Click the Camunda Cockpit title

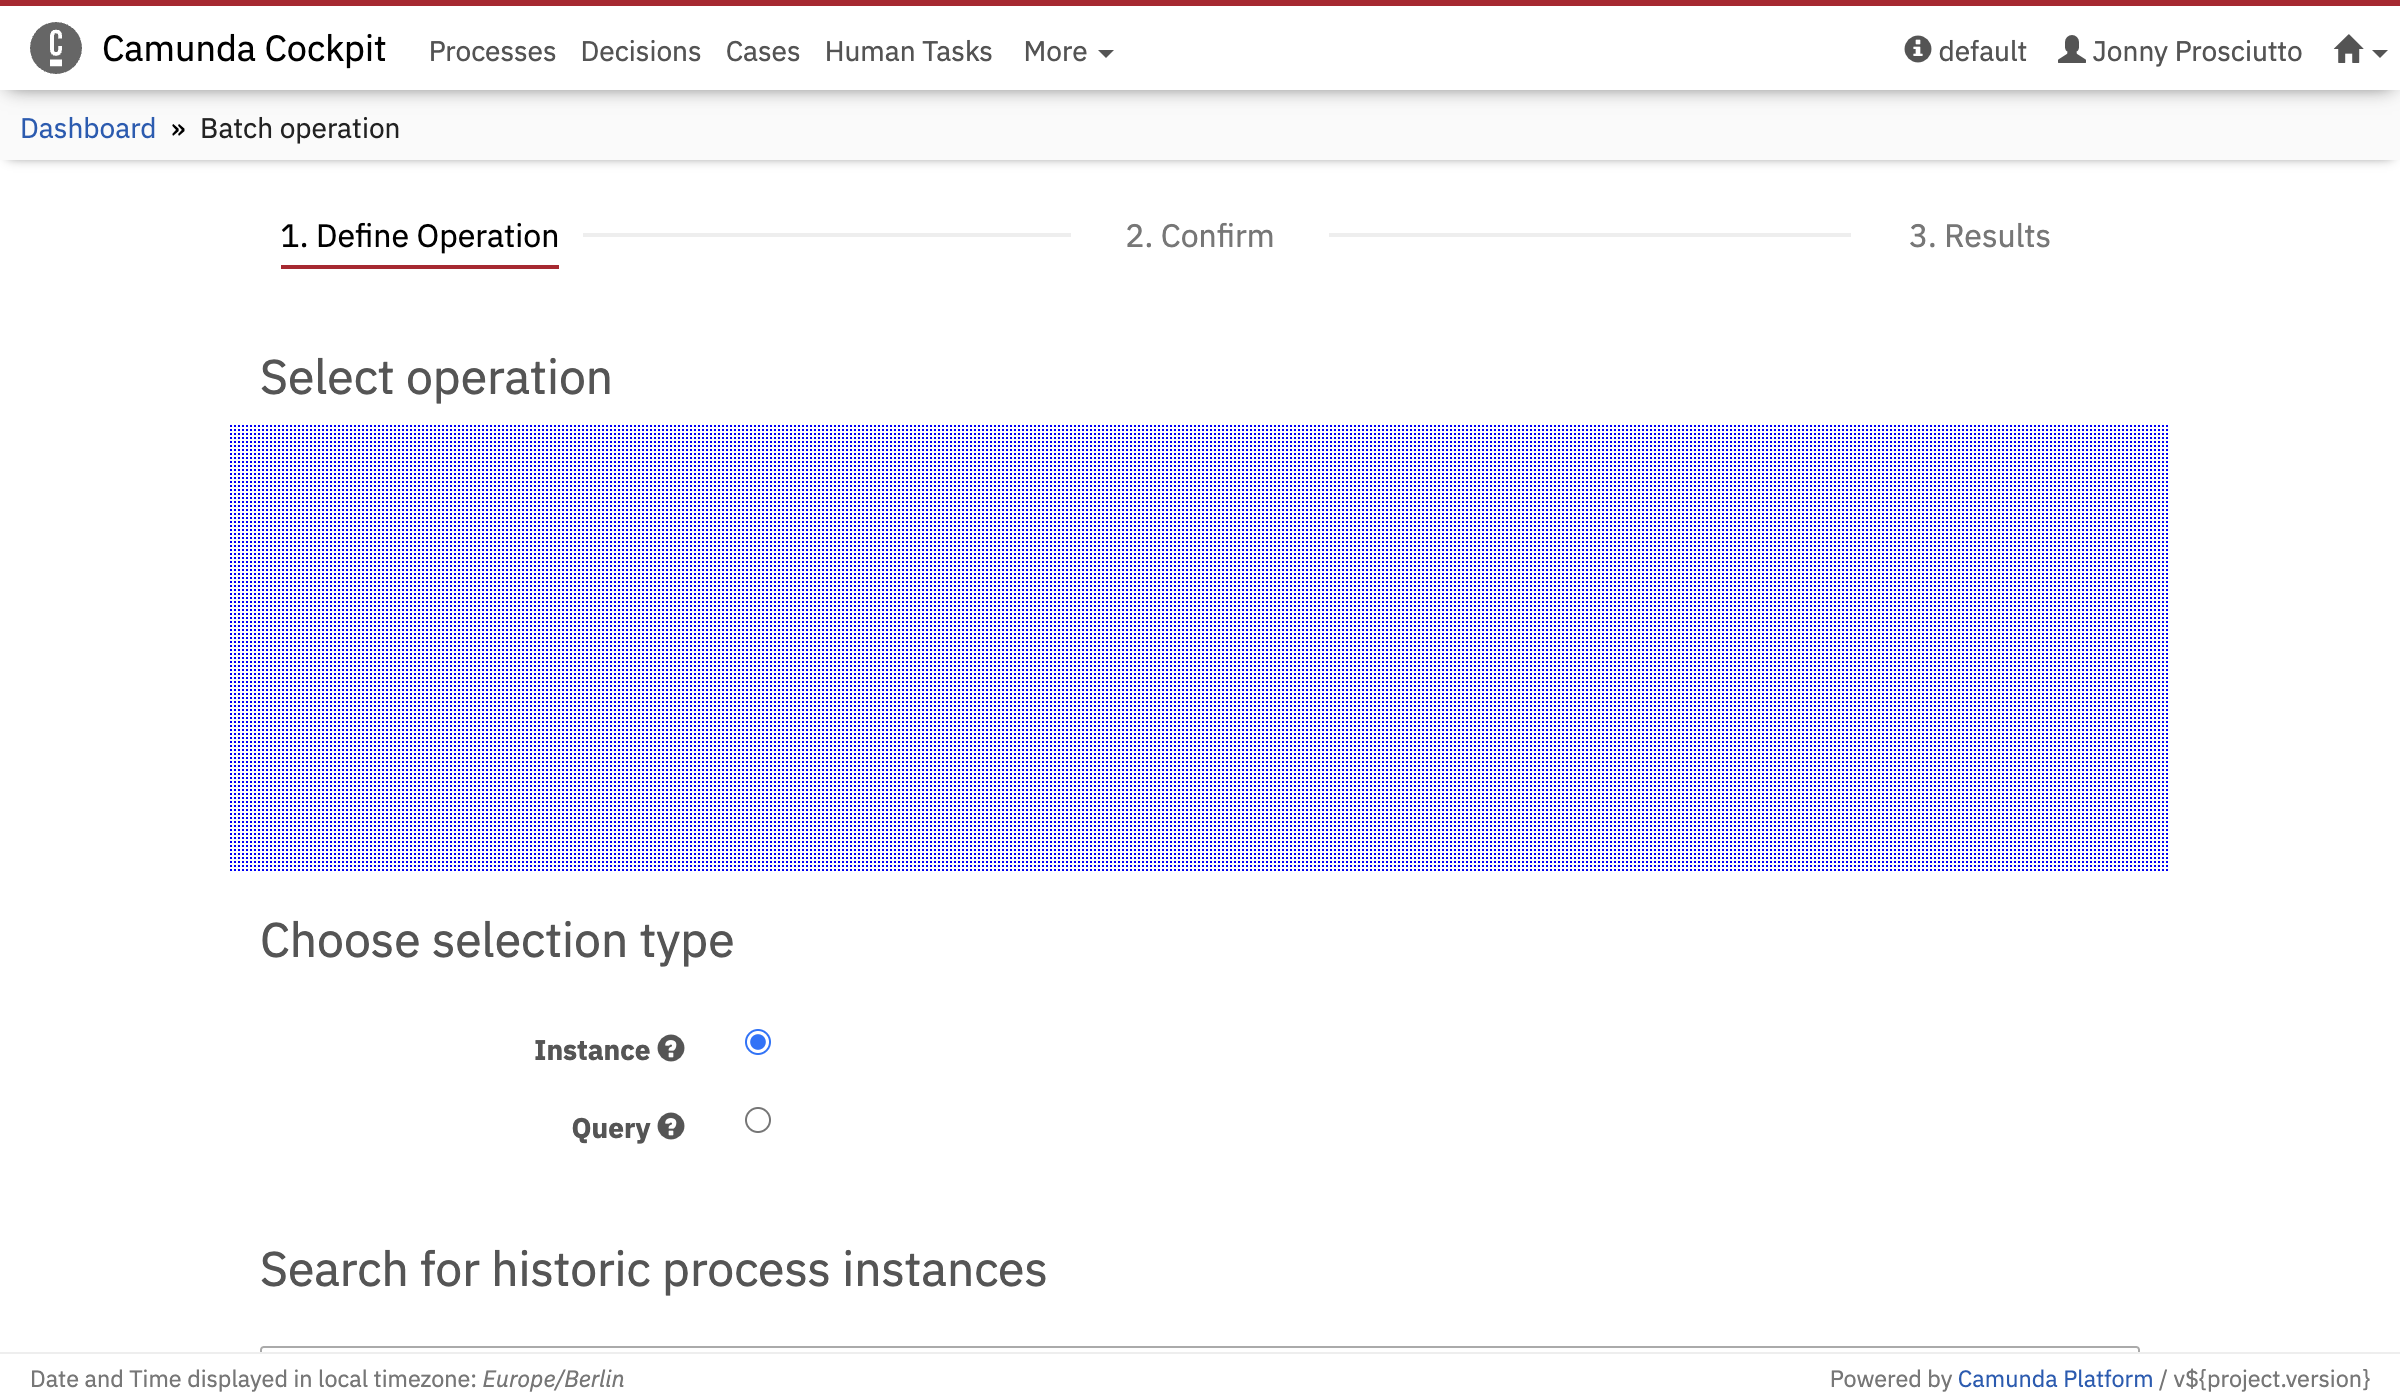point(244,48)
